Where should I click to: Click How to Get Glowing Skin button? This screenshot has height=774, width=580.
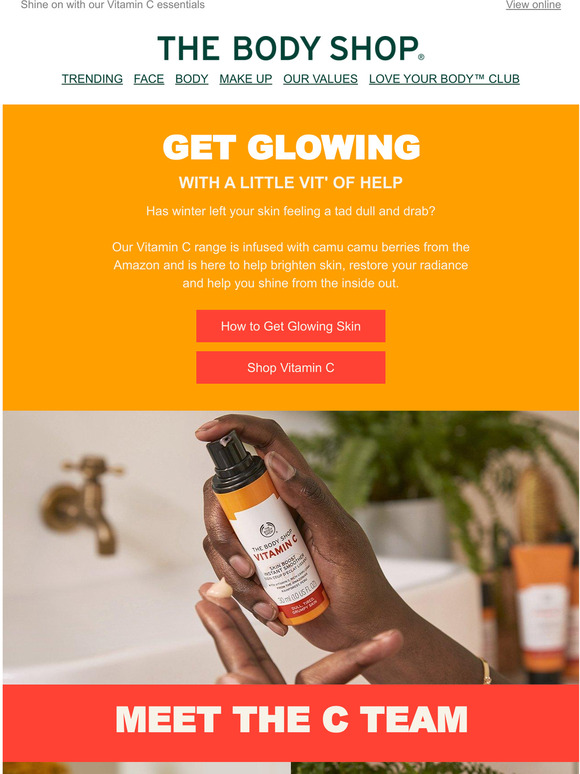click(x=291, y=326)
